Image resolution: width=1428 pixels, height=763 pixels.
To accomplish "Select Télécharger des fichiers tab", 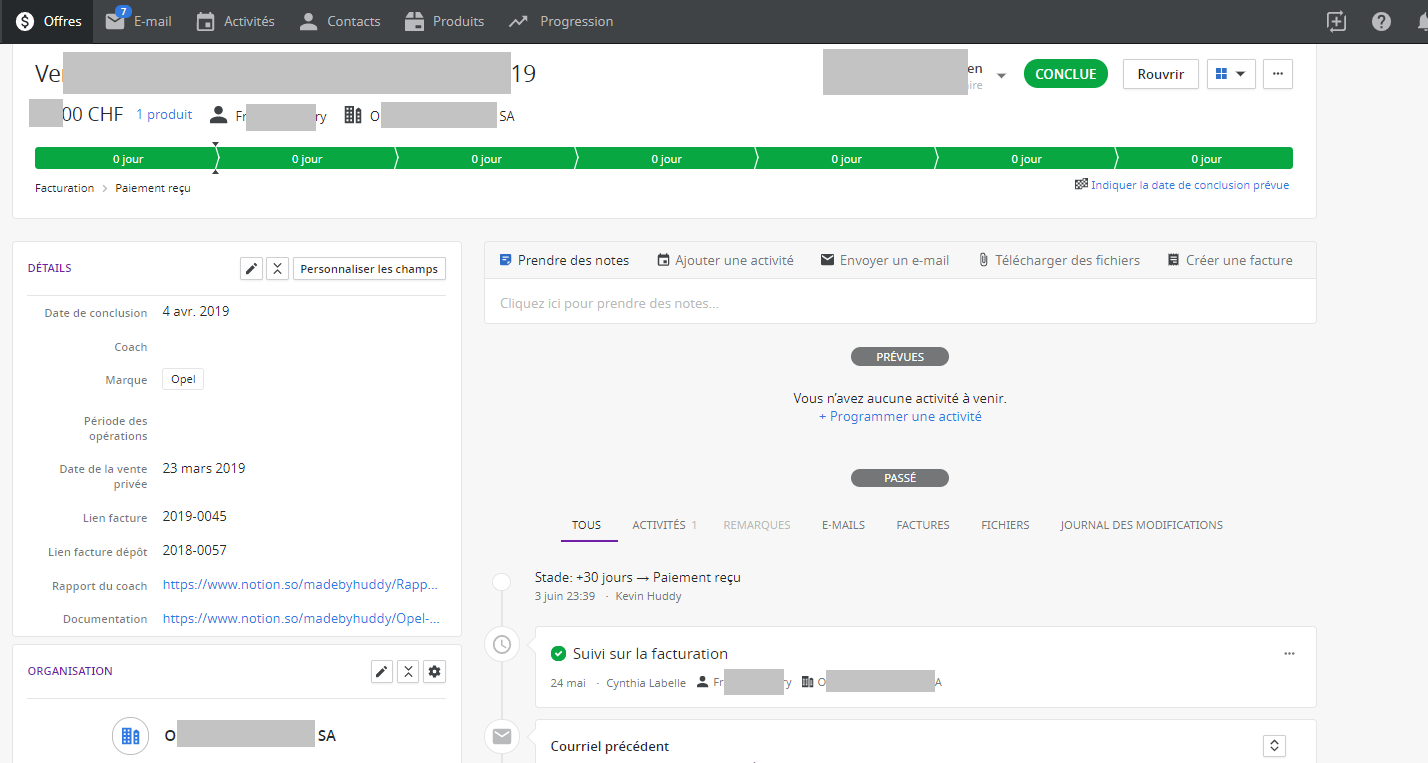I will (1059, 260).
